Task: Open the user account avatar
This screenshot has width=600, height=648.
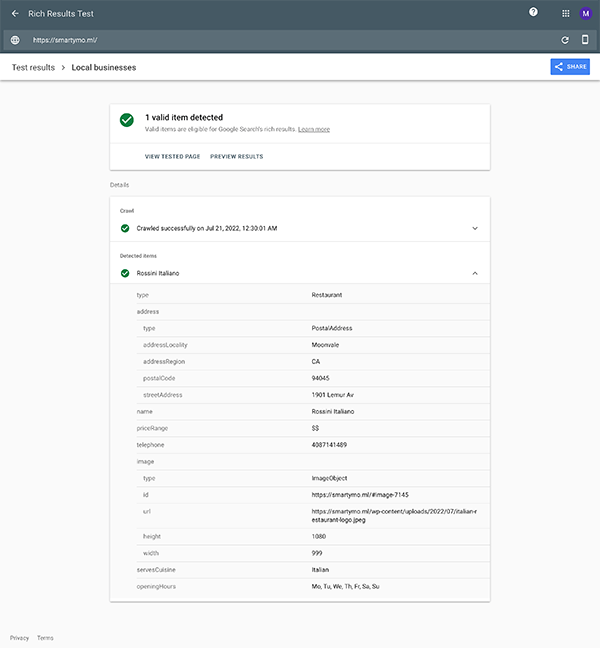Action: tap(586, 14)
